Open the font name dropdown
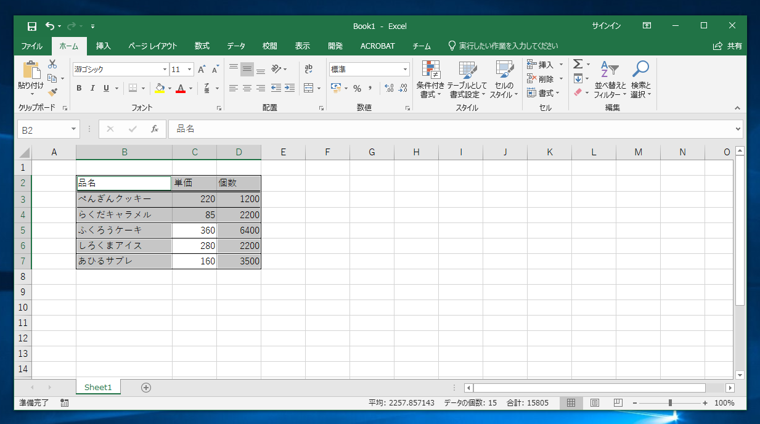This screenshot has width=760, height=424. point(164,69)
